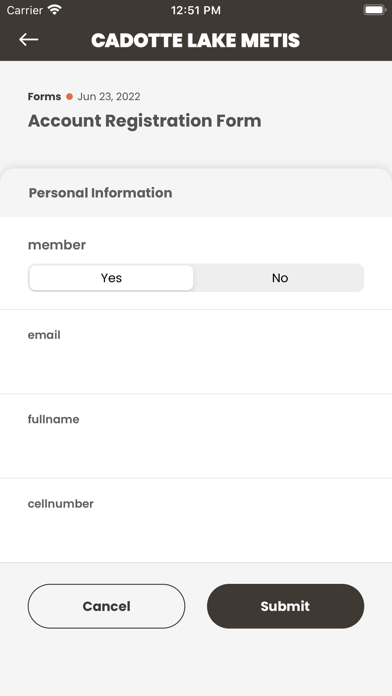Click the Cadotte Lake Metis header title
The width and height of the screenshot is (392, 696).
(x=195, y=40)
